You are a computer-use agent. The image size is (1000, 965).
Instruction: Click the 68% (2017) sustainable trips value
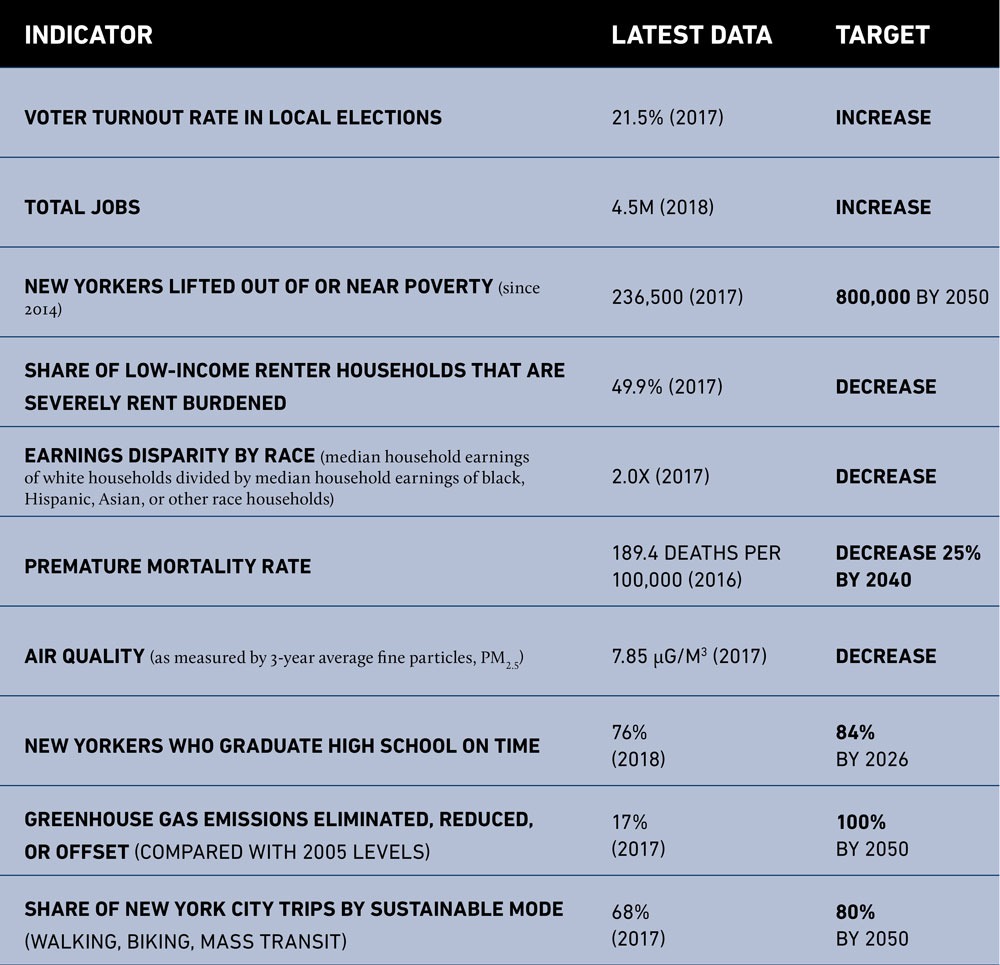click(637, 924)
